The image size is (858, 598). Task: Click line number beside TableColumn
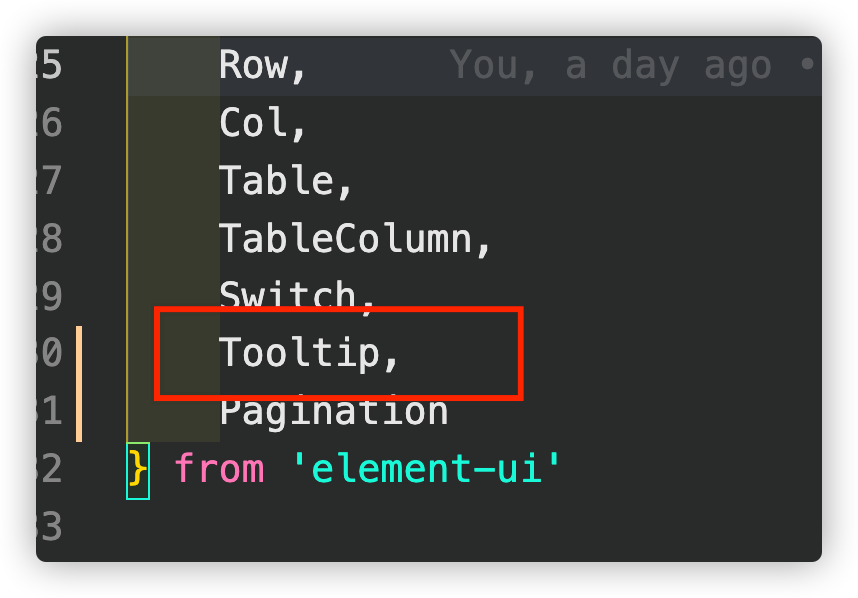(50, 239)
